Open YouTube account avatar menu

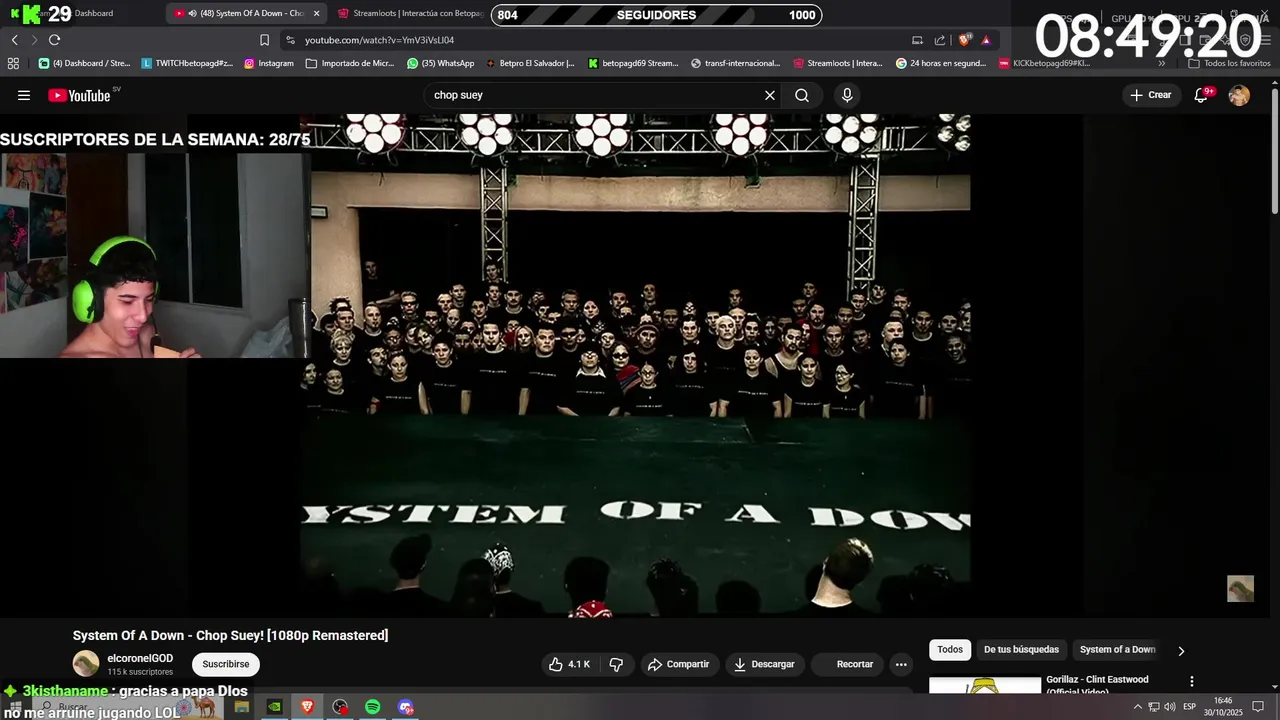(1239, 95)
